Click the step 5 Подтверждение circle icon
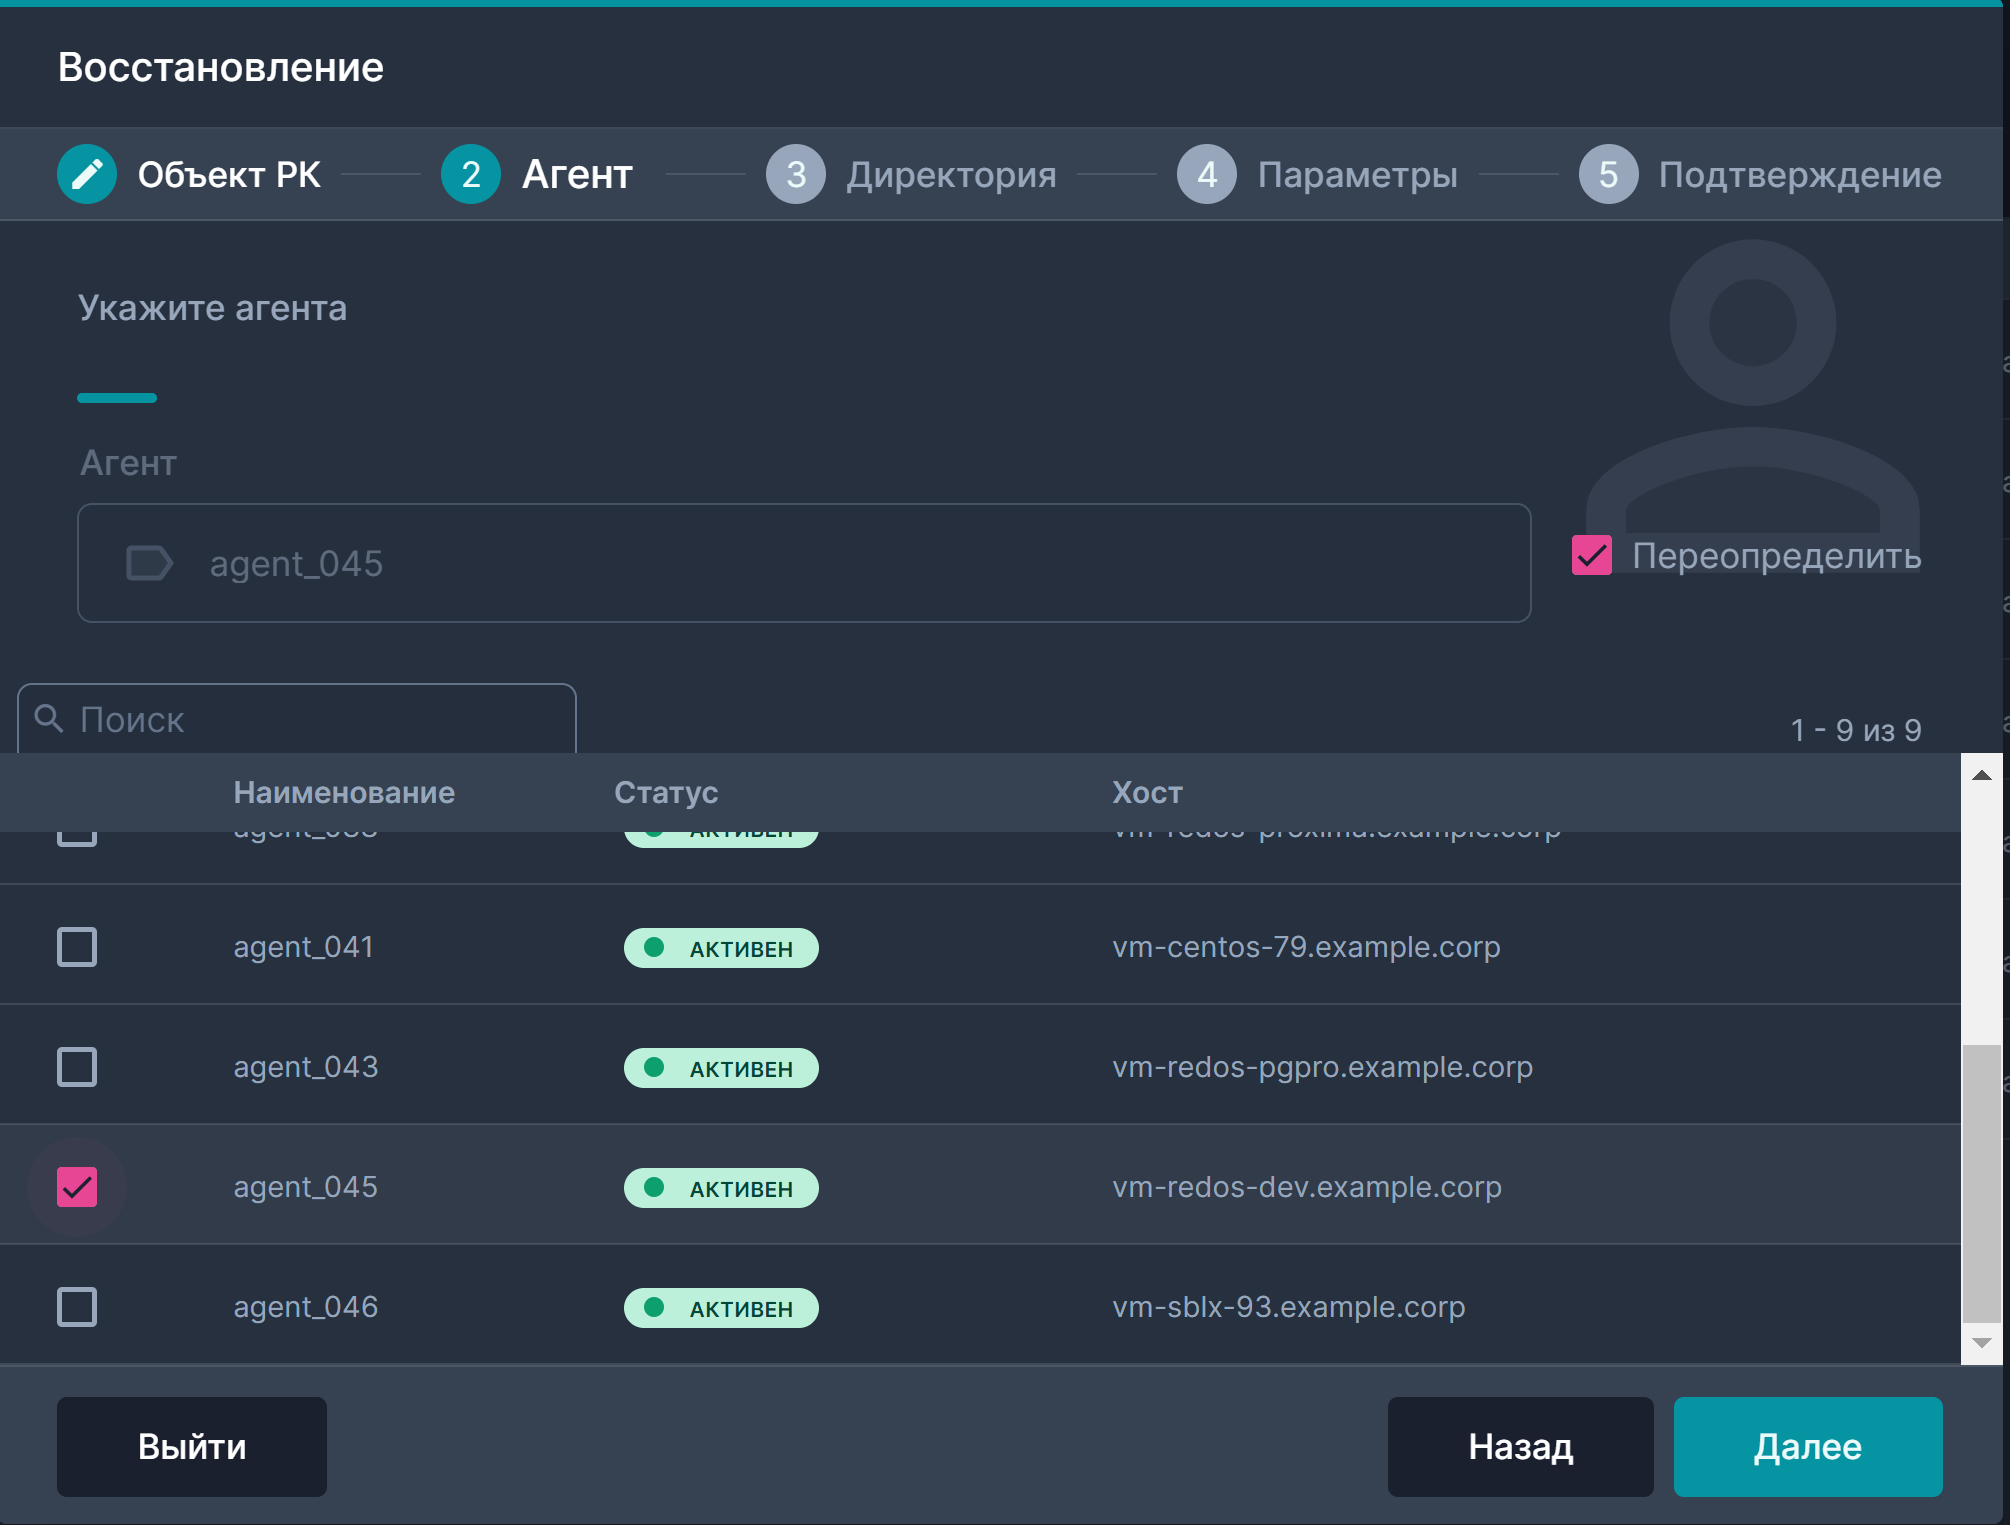 (1607, 174)
